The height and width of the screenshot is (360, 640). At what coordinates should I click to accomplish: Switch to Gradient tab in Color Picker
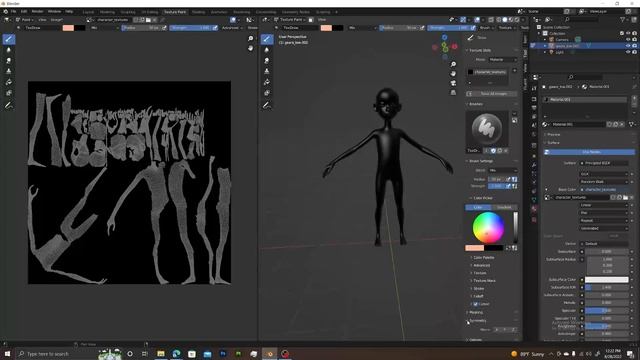[504, 207]
